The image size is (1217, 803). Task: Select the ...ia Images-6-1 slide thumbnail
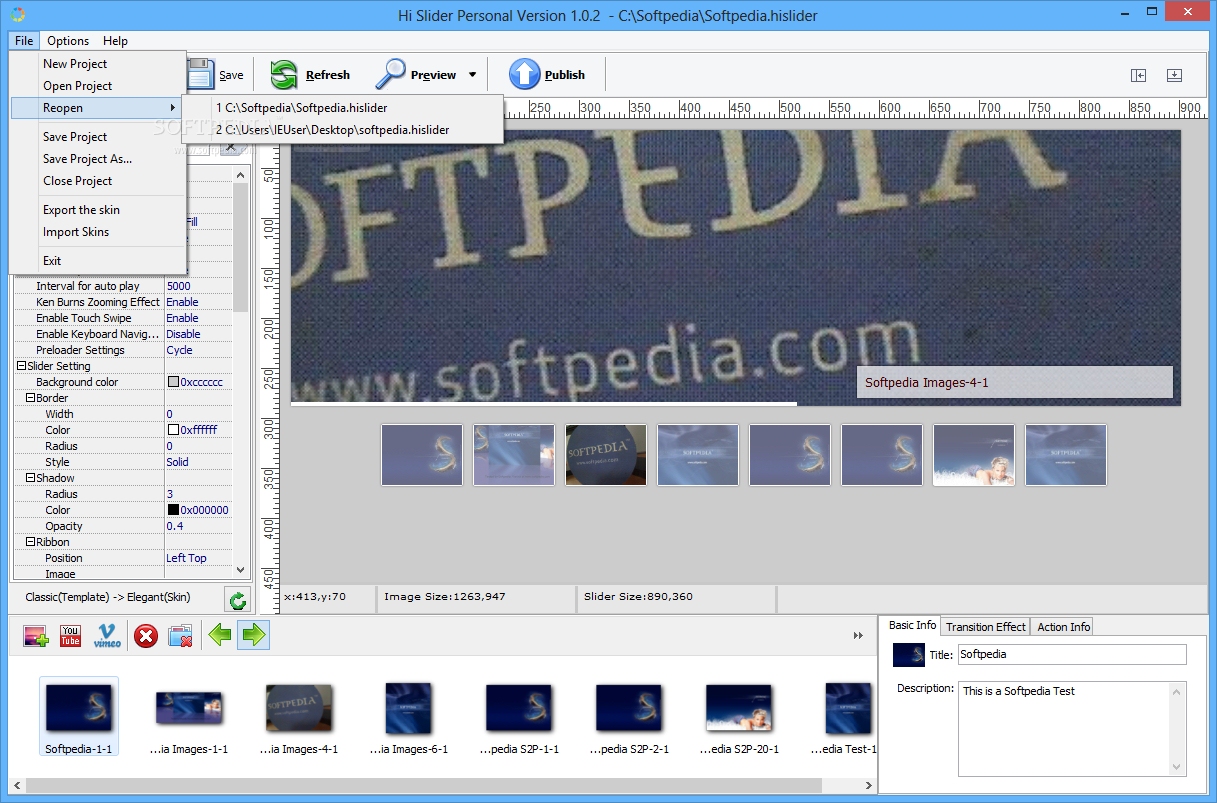(x=409, y=716)
